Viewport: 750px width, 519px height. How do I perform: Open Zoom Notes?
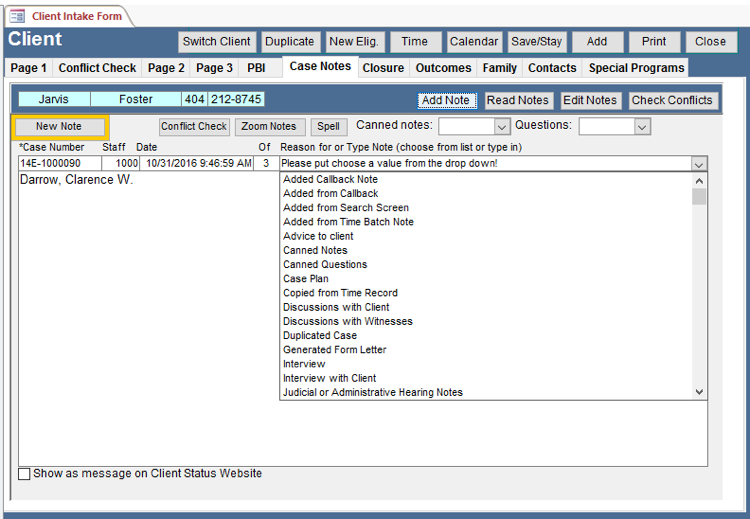pos(269,127)
